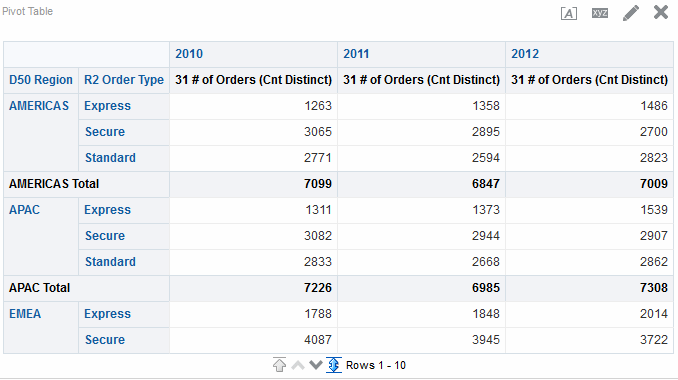Screen dimensions: 678x380
Task: Click value 2823 in 2012 column
Action: point(654,158)
